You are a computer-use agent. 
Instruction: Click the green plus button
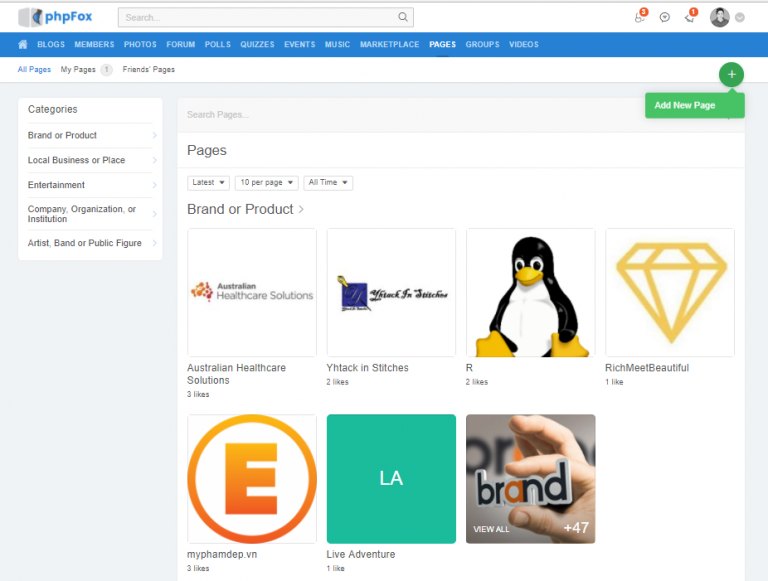(731, 75)
